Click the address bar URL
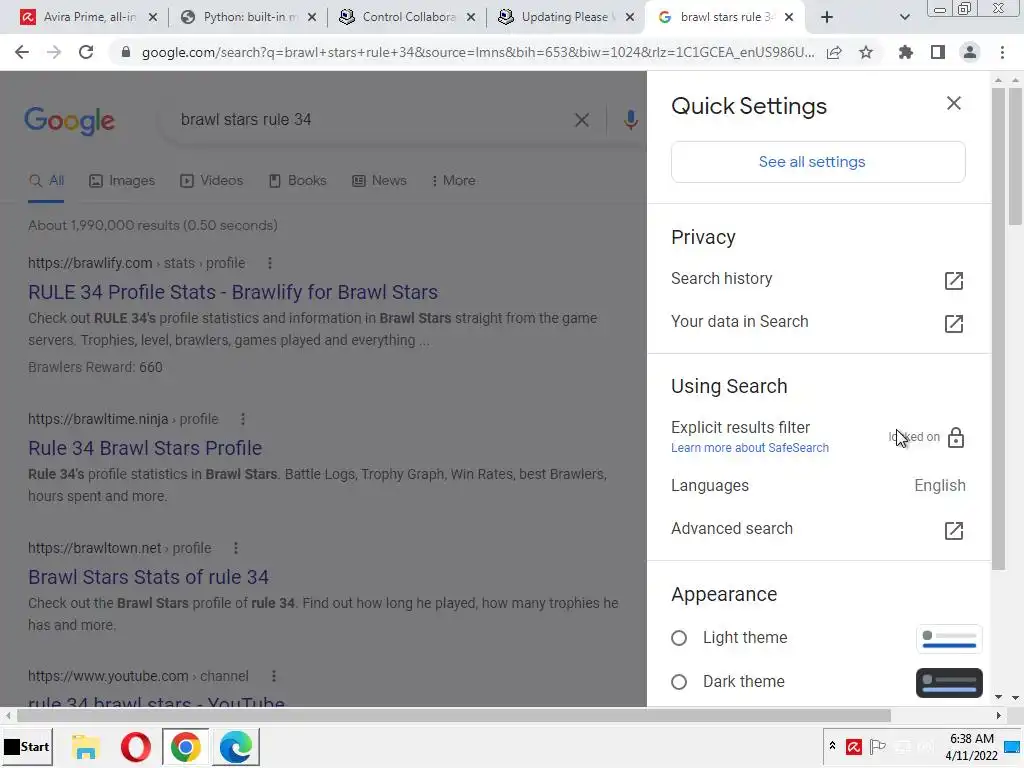Screen dimensions: 1024x768 (x=478, y=53)
